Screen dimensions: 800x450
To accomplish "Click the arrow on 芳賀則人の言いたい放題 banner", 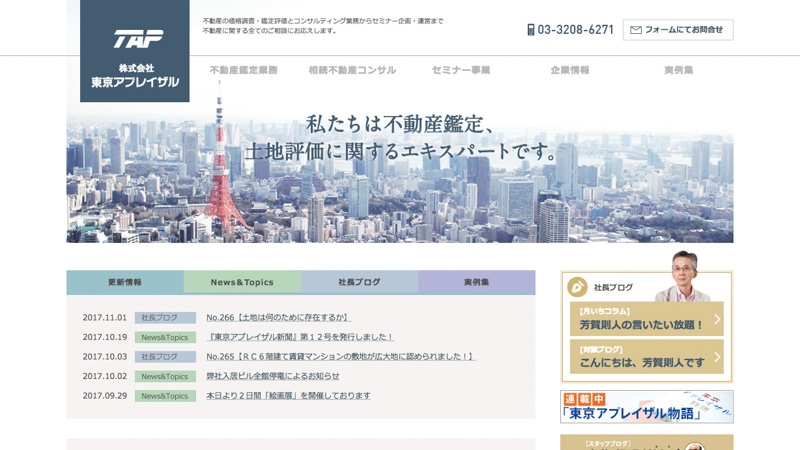I will [x=717, y=319].
